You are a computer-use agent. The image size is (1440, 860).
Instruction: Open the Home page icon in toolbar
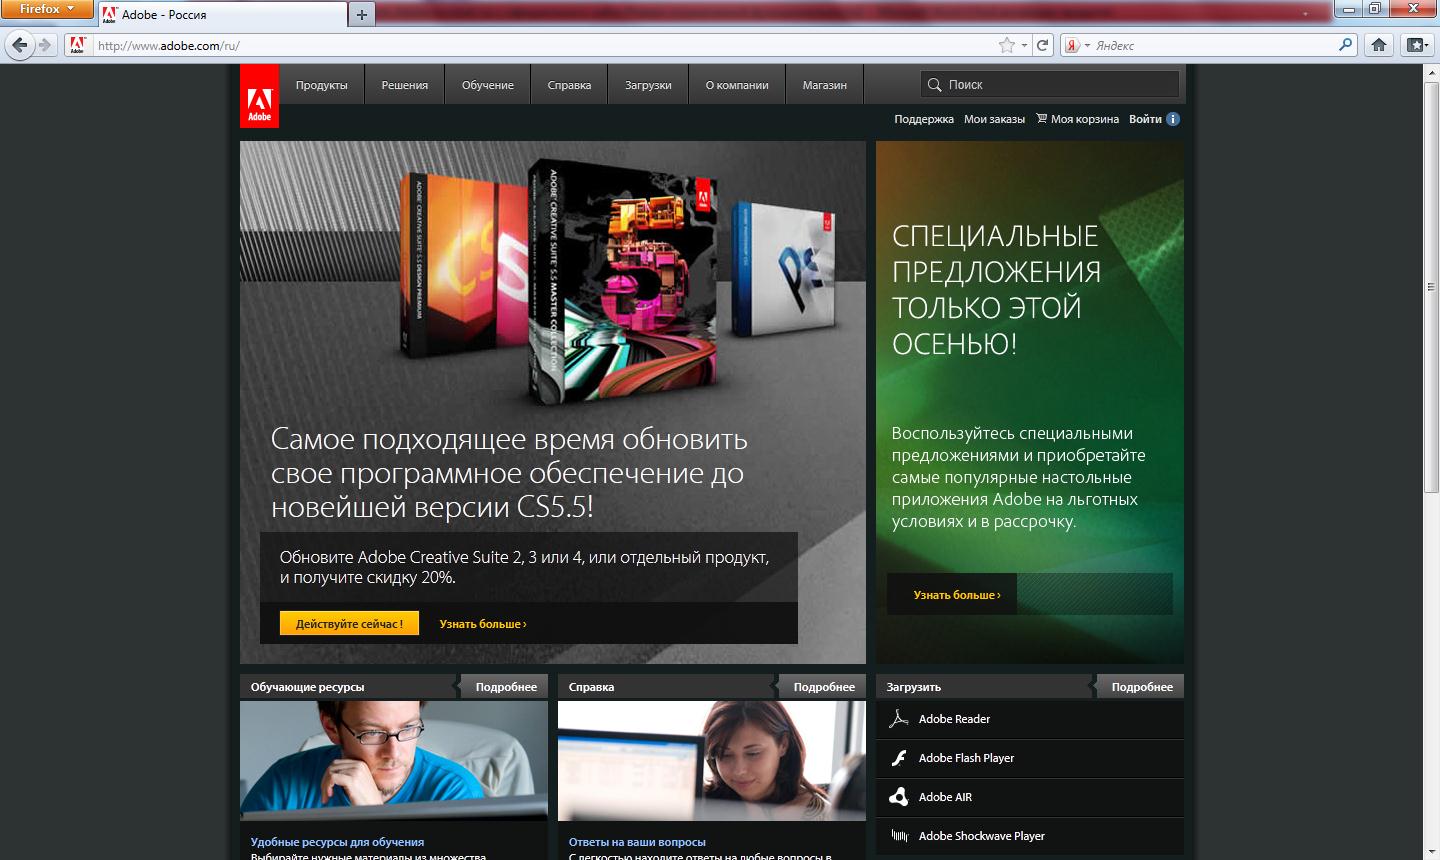pos(1379,45)
